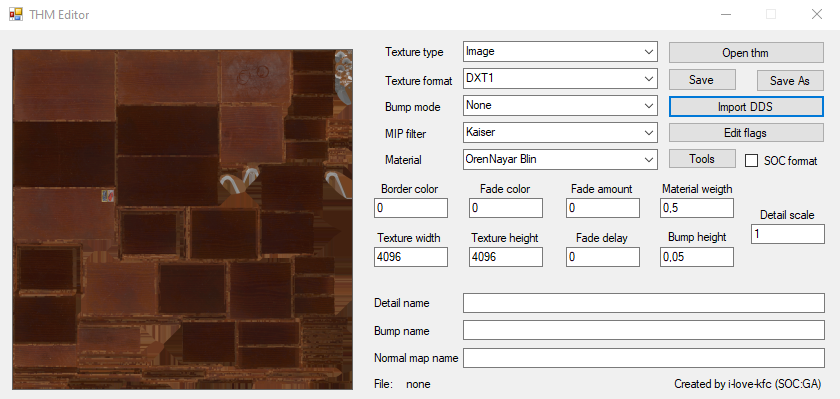The height and width of the screenshot is (399, 840).
Task: Select the Detail scale field
Action: [x=788, y=234]
